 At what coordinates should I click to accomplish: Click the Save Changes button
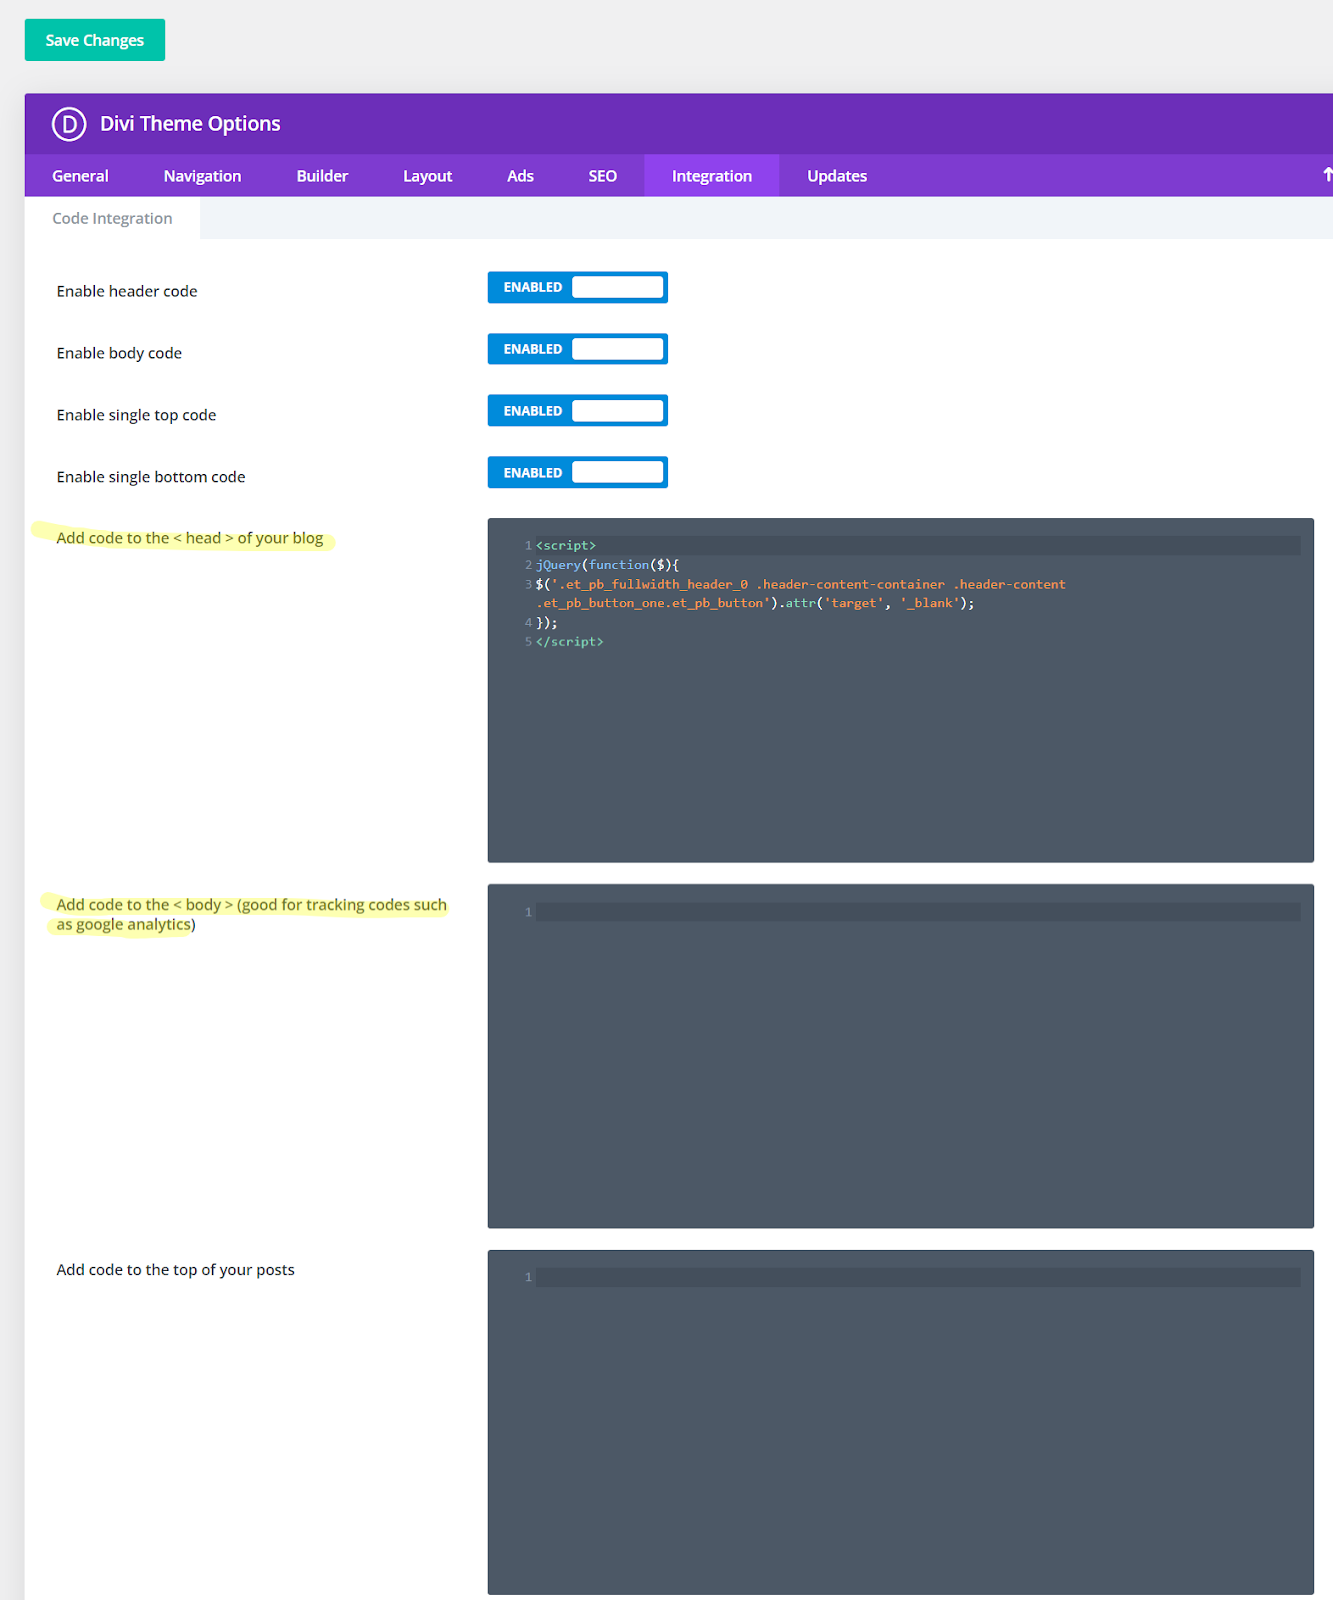pos(95,40)
